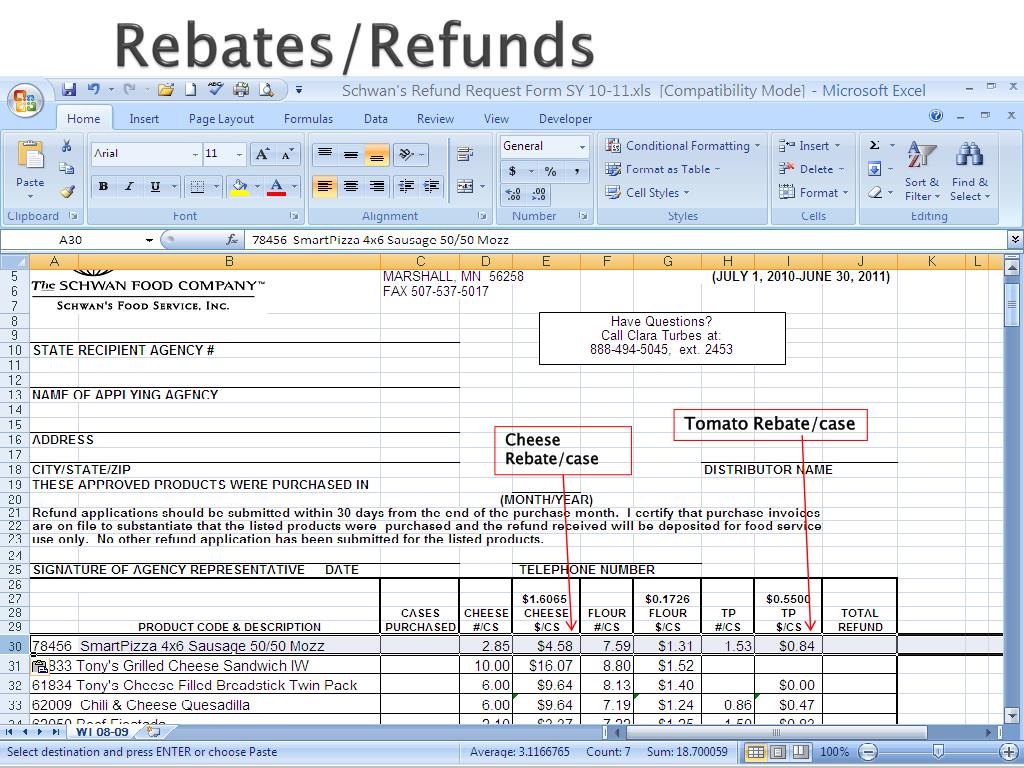1024x768 pixels.
Task: Set bottom vertical alignment
Action: click(x=377, y=154)
